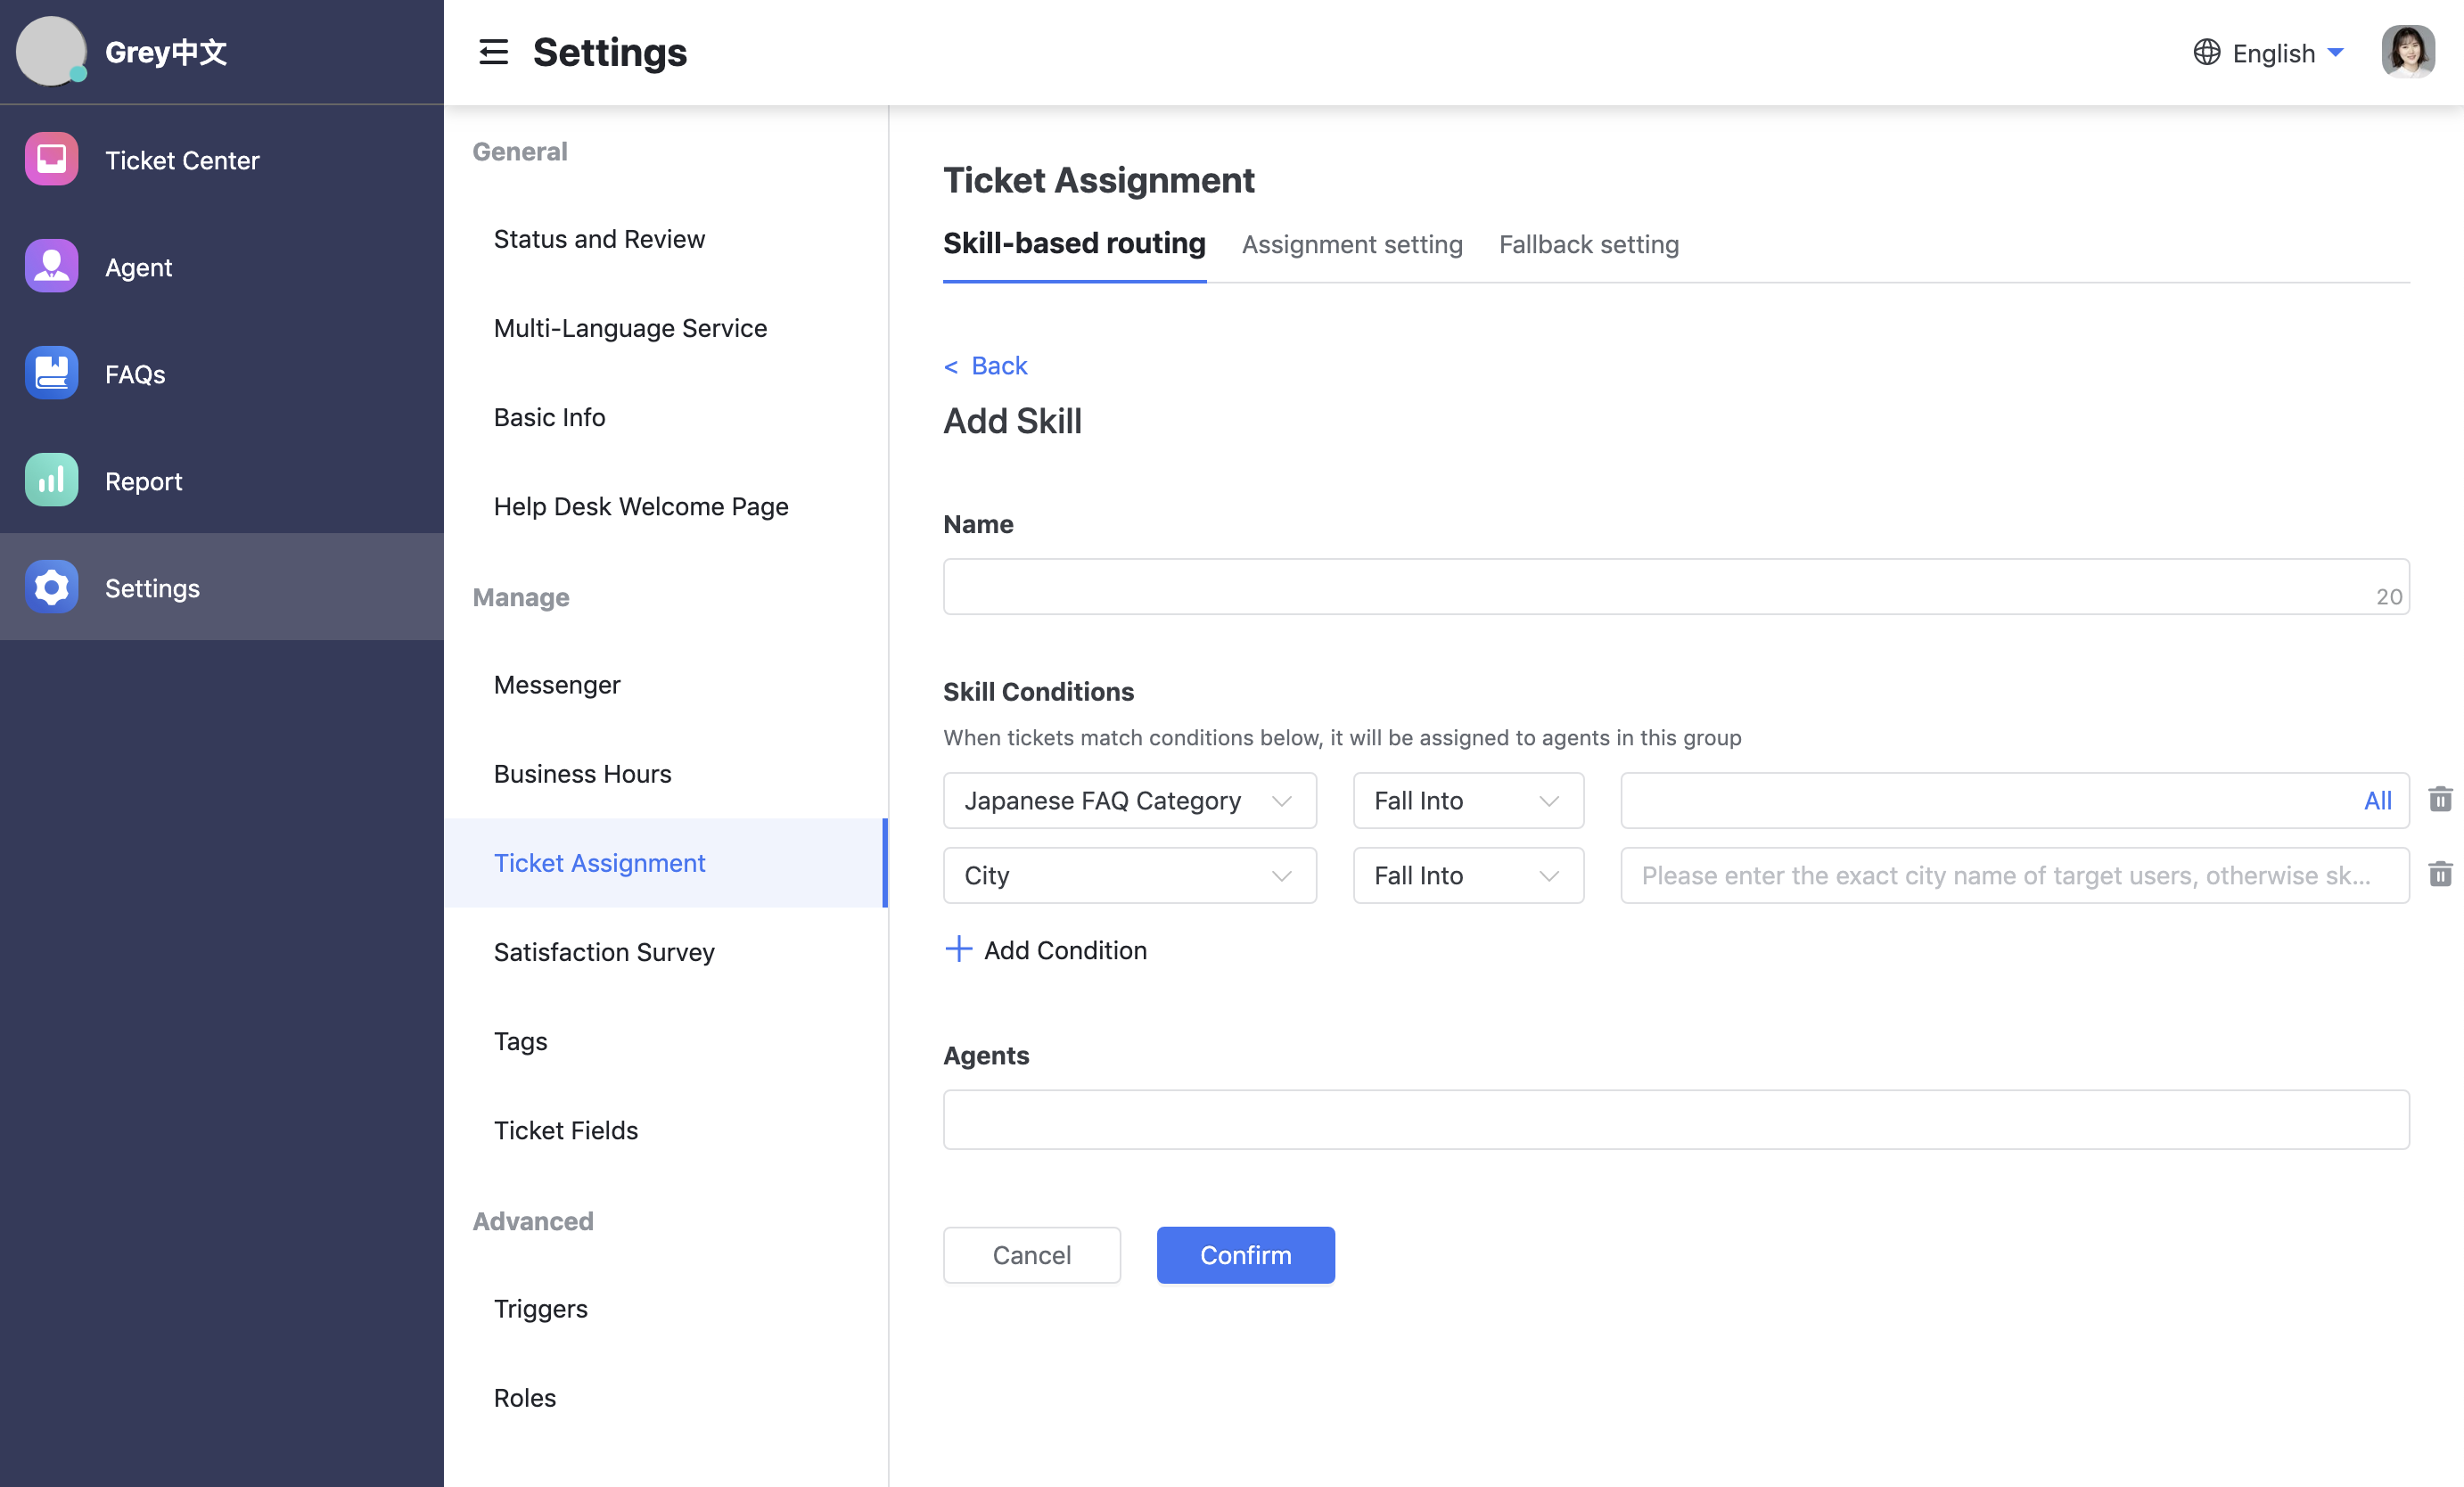Switch to the Assignment setting tab

[1352, 244]
